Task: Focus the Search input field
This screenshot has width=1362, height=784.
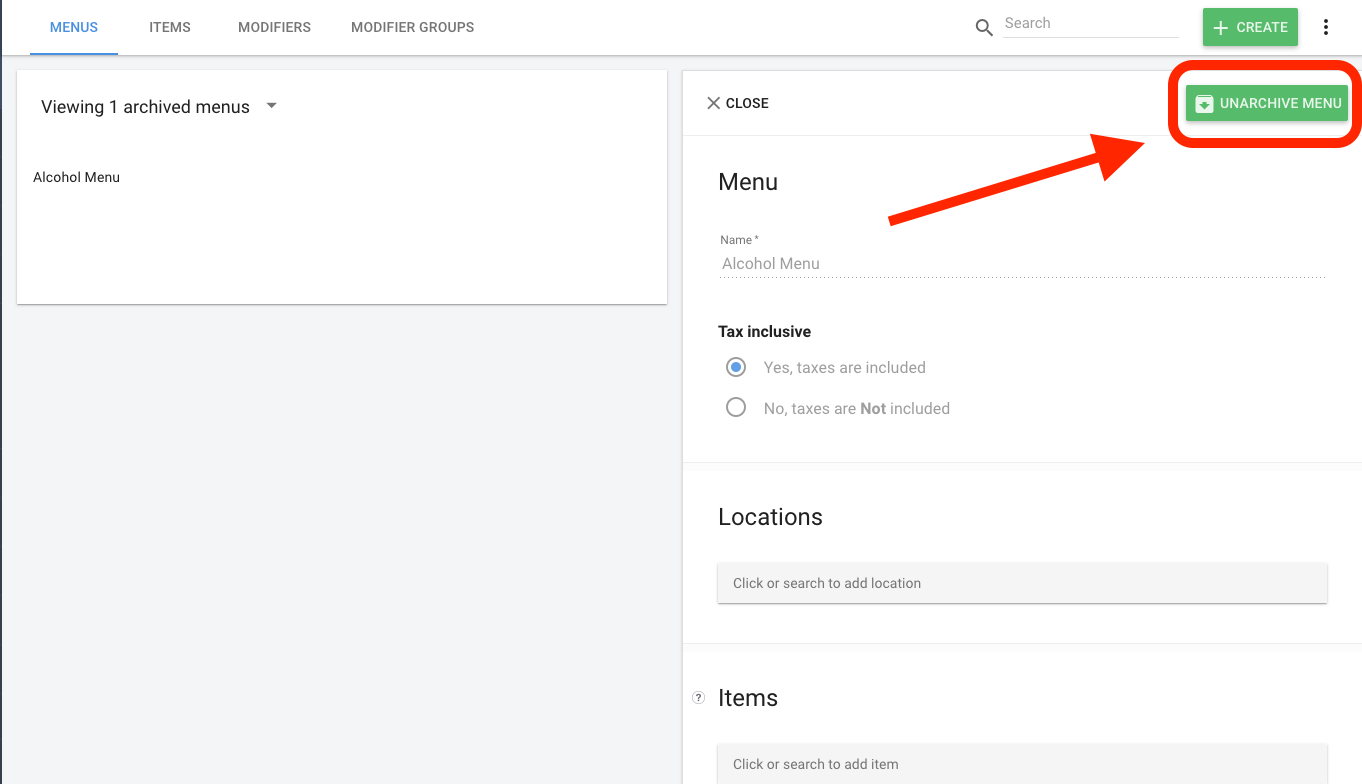Action: [1090, 24]
